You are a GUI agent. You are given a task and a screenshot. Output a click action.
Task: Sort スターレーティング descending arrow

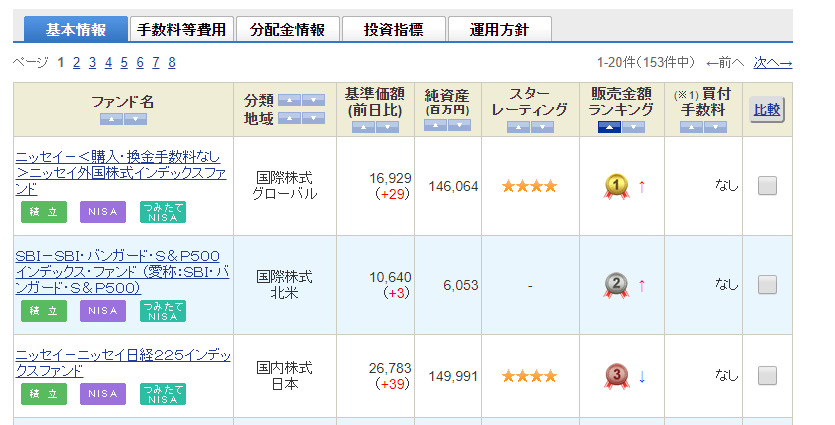[542, 127]
